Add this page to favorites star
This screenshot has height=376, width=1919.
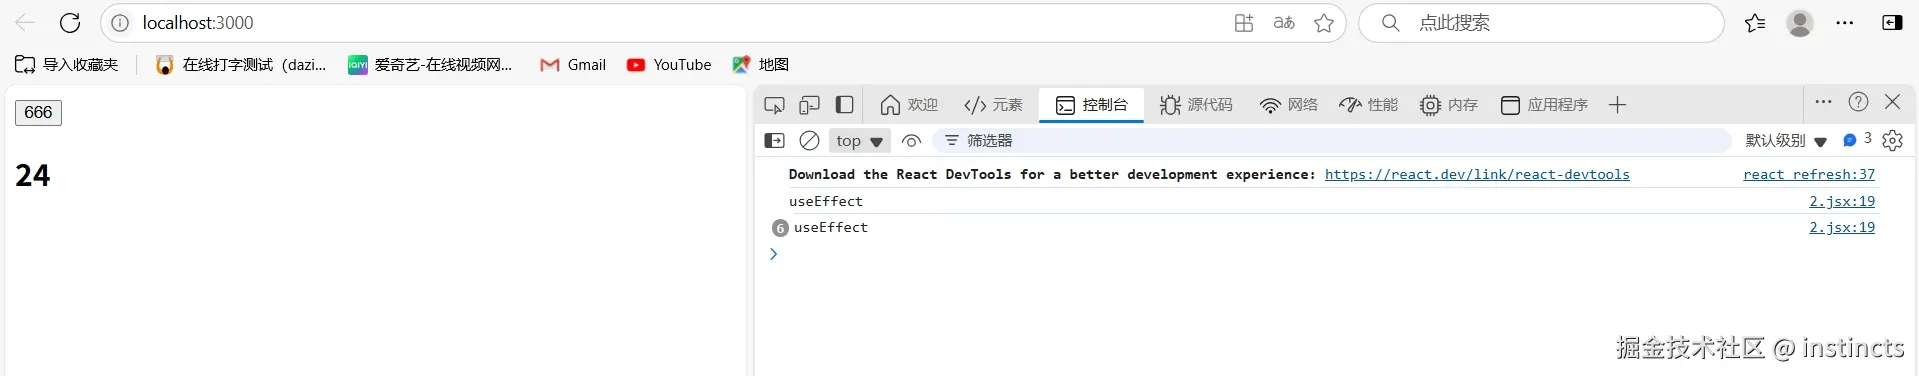tap(1324, 23)
